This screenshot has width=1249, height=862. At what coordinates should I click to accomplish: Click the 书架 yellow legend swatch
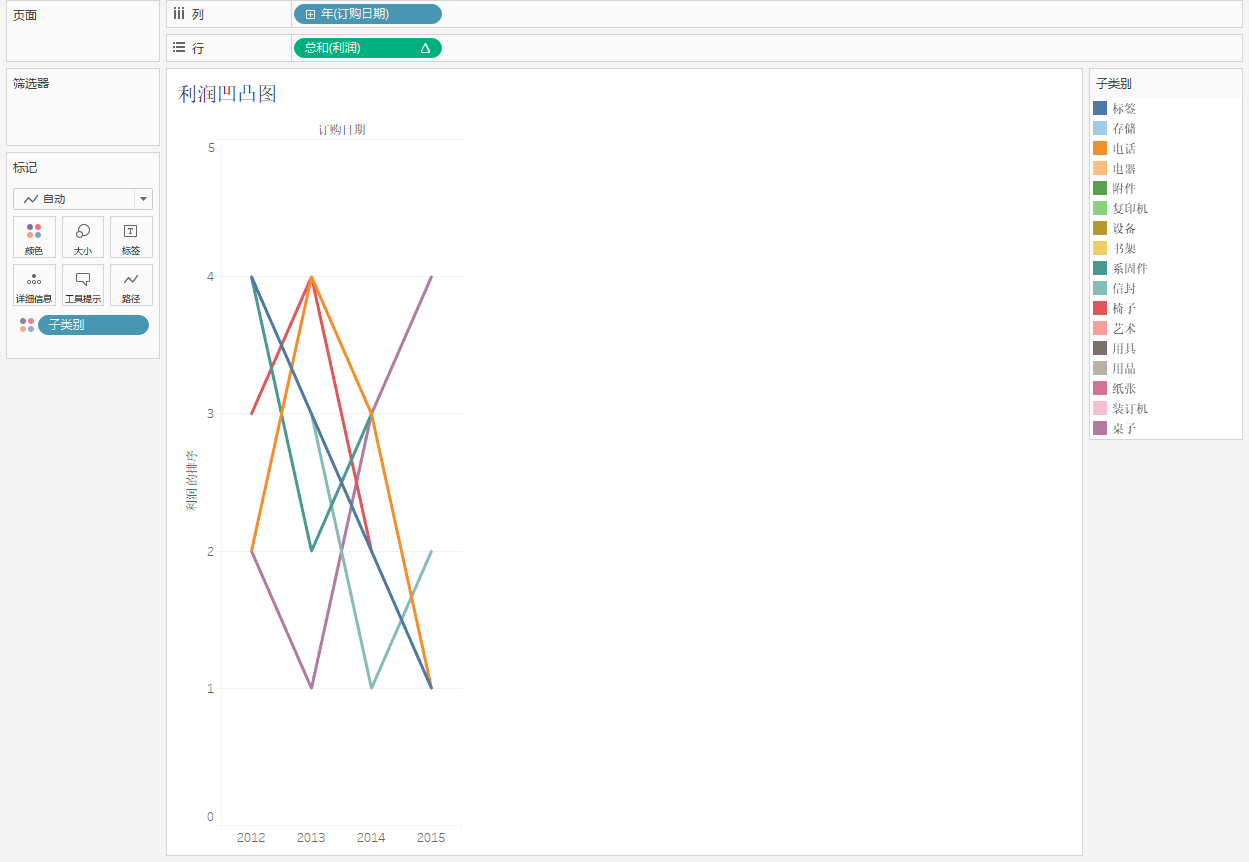pyautogui.click(x=1100, y=248)
